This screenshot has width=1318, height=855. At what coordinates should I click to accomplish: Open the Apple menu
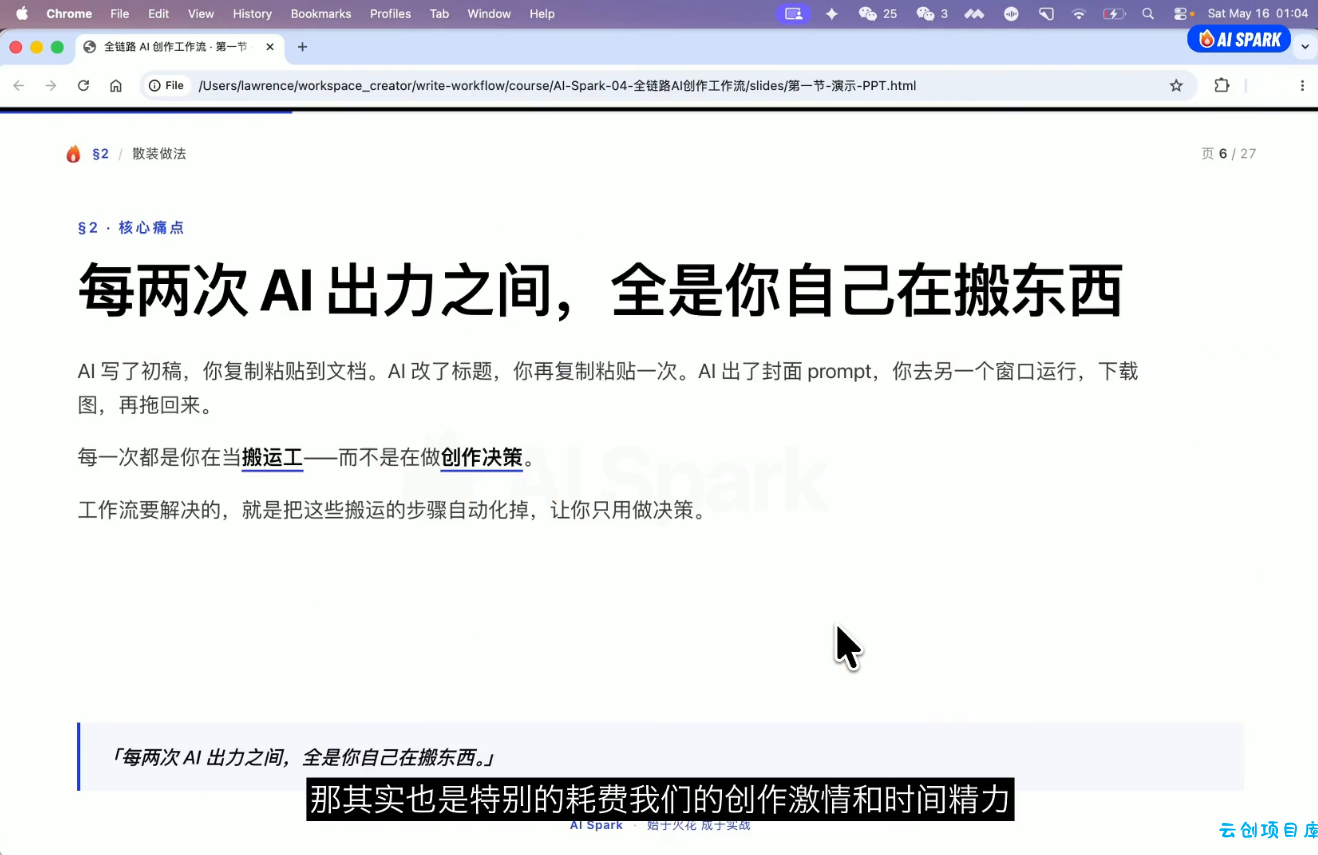pos(22,14)
